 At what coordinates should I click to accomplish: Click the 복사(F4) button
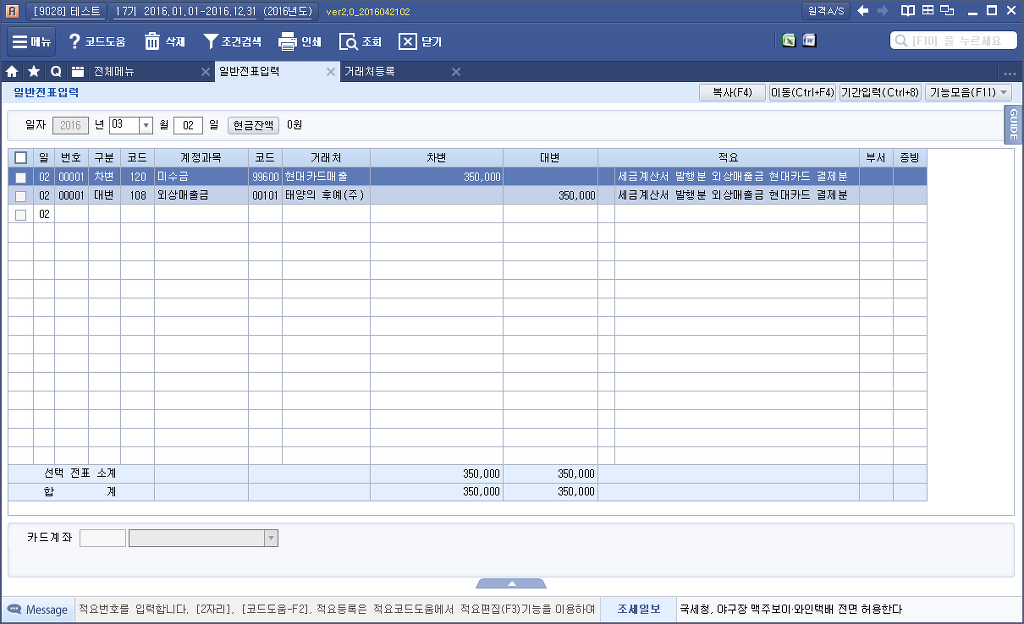pos(731,93)
